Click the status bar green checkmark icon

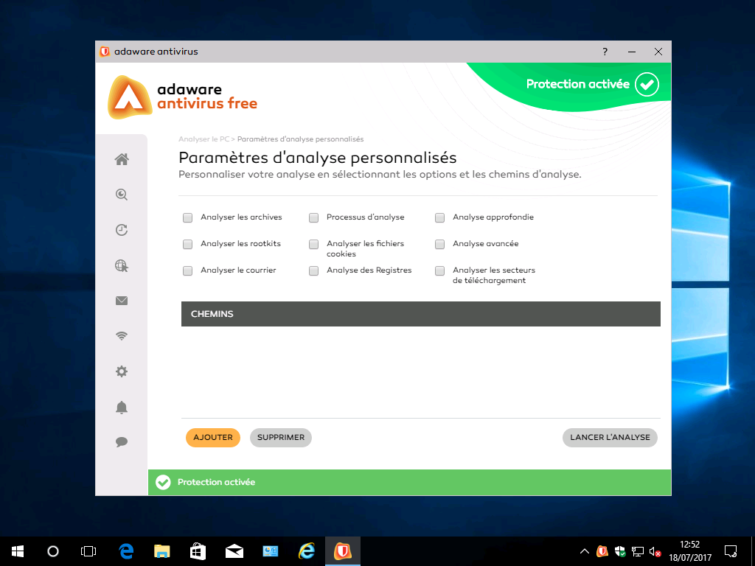click(163, 482)
